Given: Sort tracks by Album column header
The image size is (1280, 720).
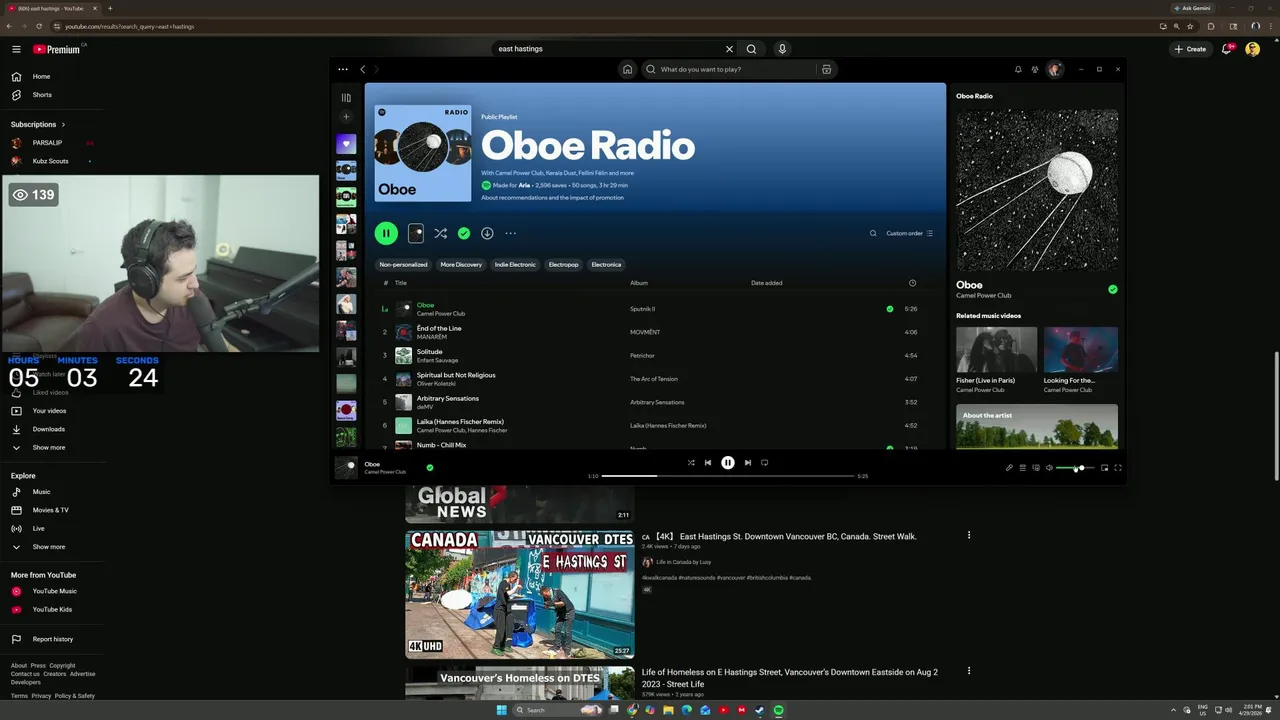Looking at the screenshot, I should point(639,283).
